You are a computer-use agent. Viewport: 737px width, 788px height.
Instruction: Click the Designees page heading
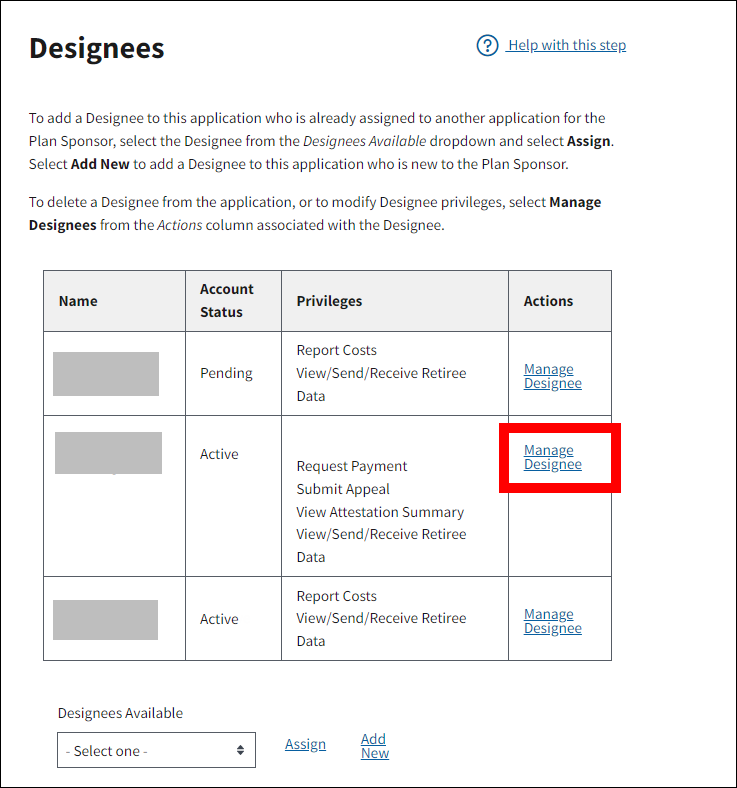click(97, 48)
